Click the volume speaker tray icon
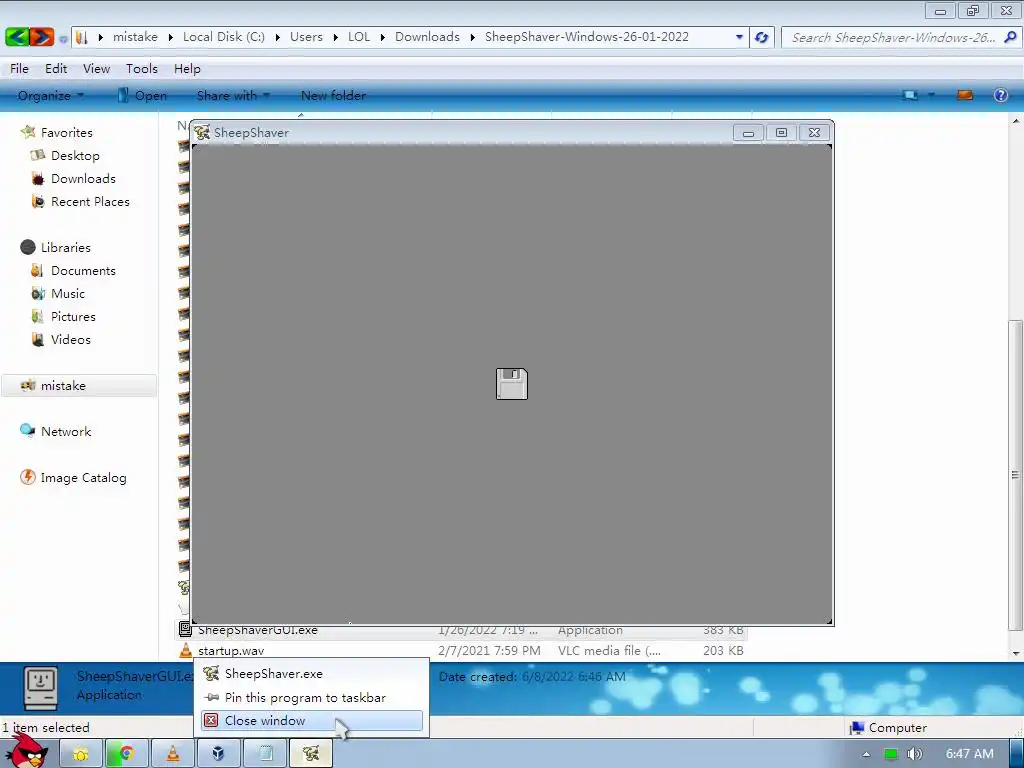This screenshot has height=768, width=1024. [x=914, y=754]
